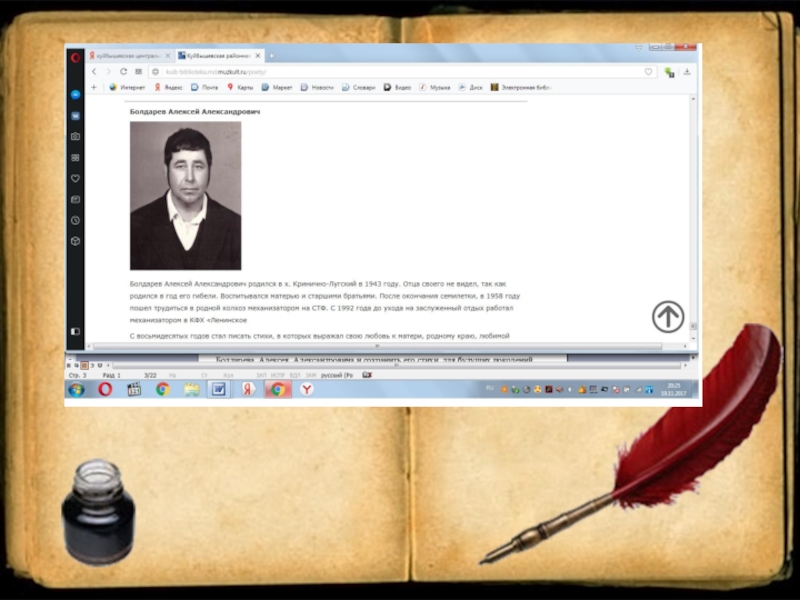Open extensions cube icon in sidebar
Screen dimensions: 800x600
76,241
